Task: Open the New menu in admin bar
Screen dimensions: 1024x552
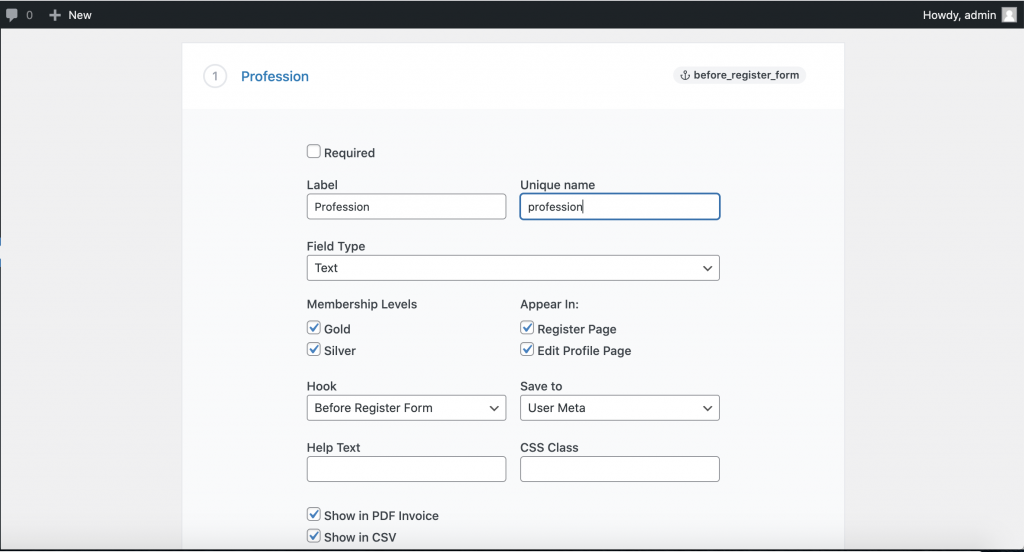Action: pyautogui.click(x=71, y=15)
